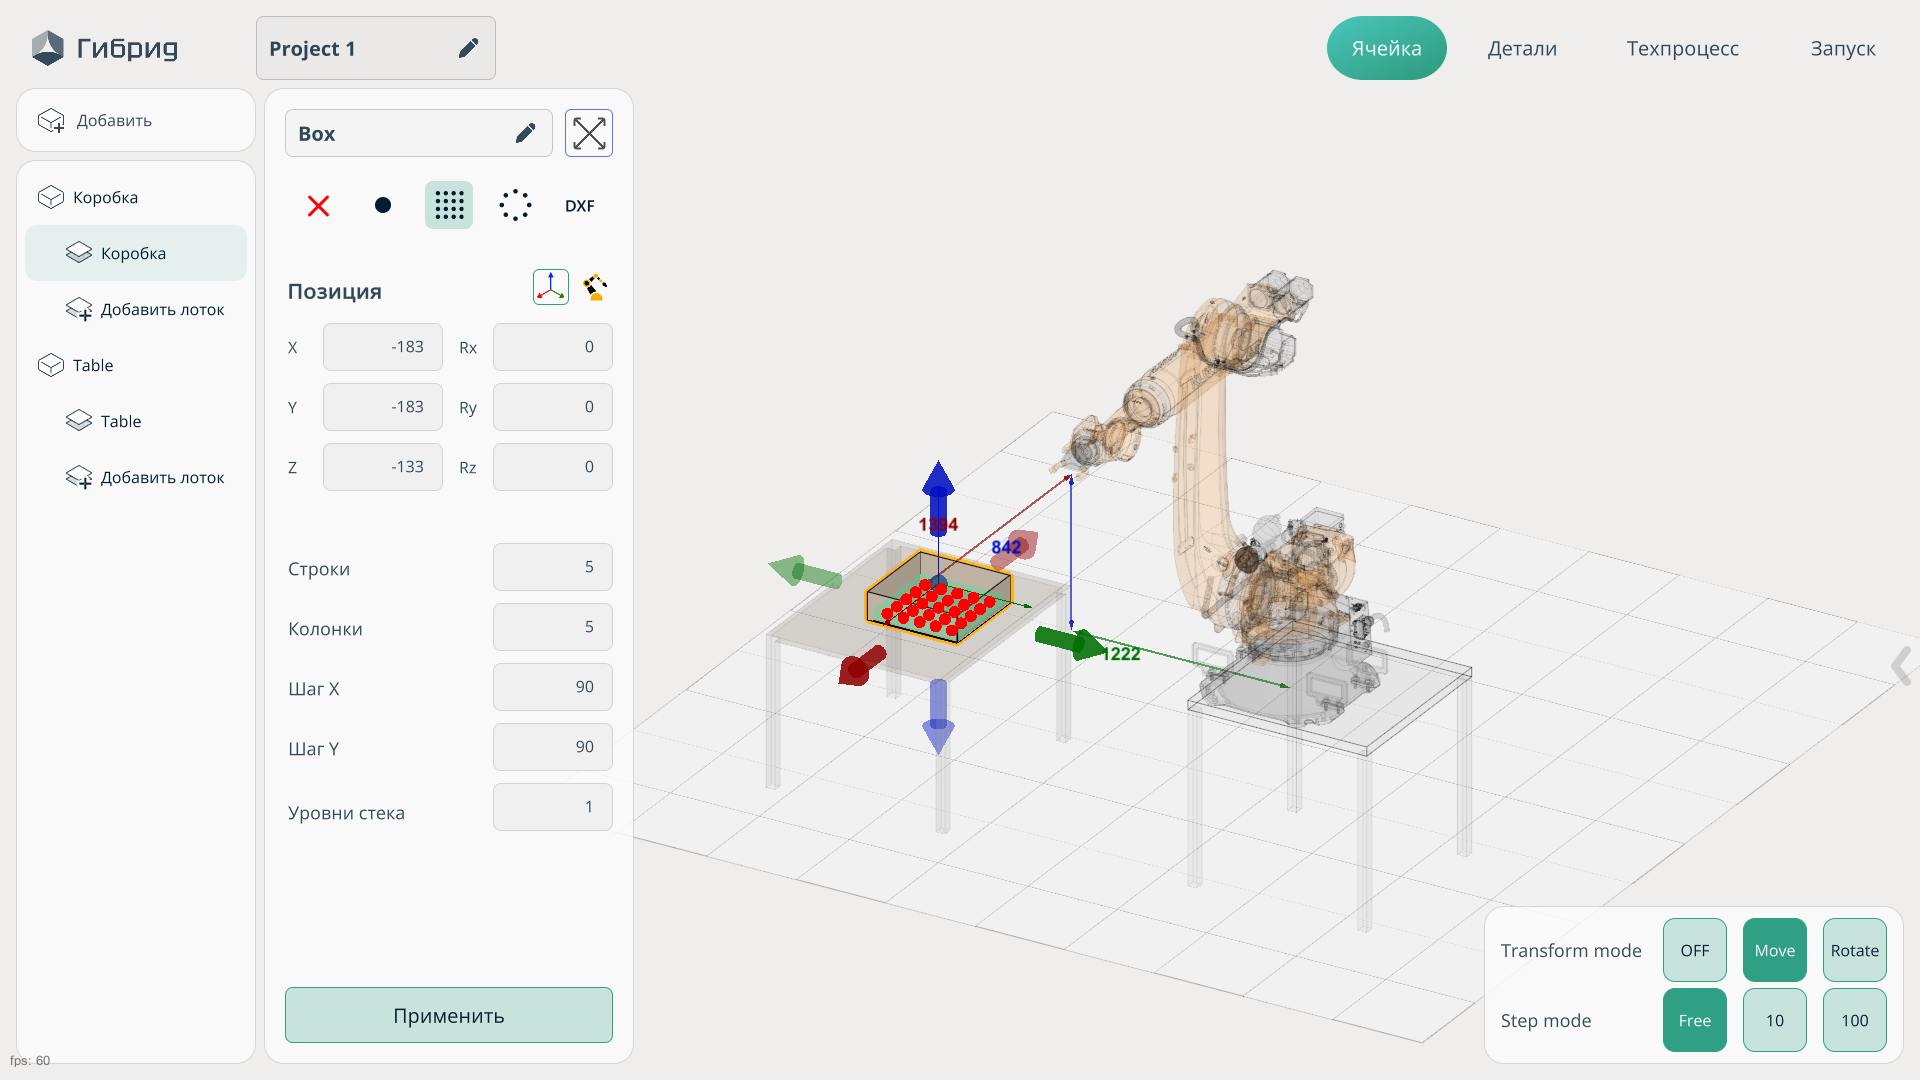The width and height of the screenshot is (1920, 1080).
Task: Click the DXF import icon
Action: pyautogui.click(x=579, y=206)
